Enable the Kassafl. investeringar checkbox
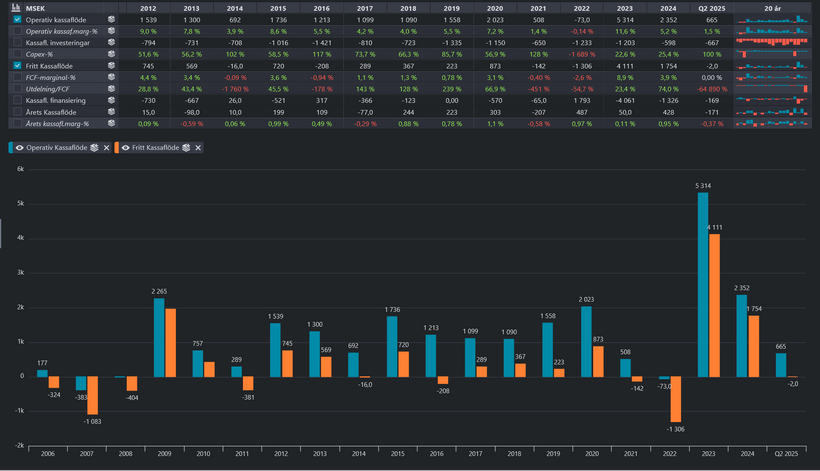820x471 pixels. [17, 43]
